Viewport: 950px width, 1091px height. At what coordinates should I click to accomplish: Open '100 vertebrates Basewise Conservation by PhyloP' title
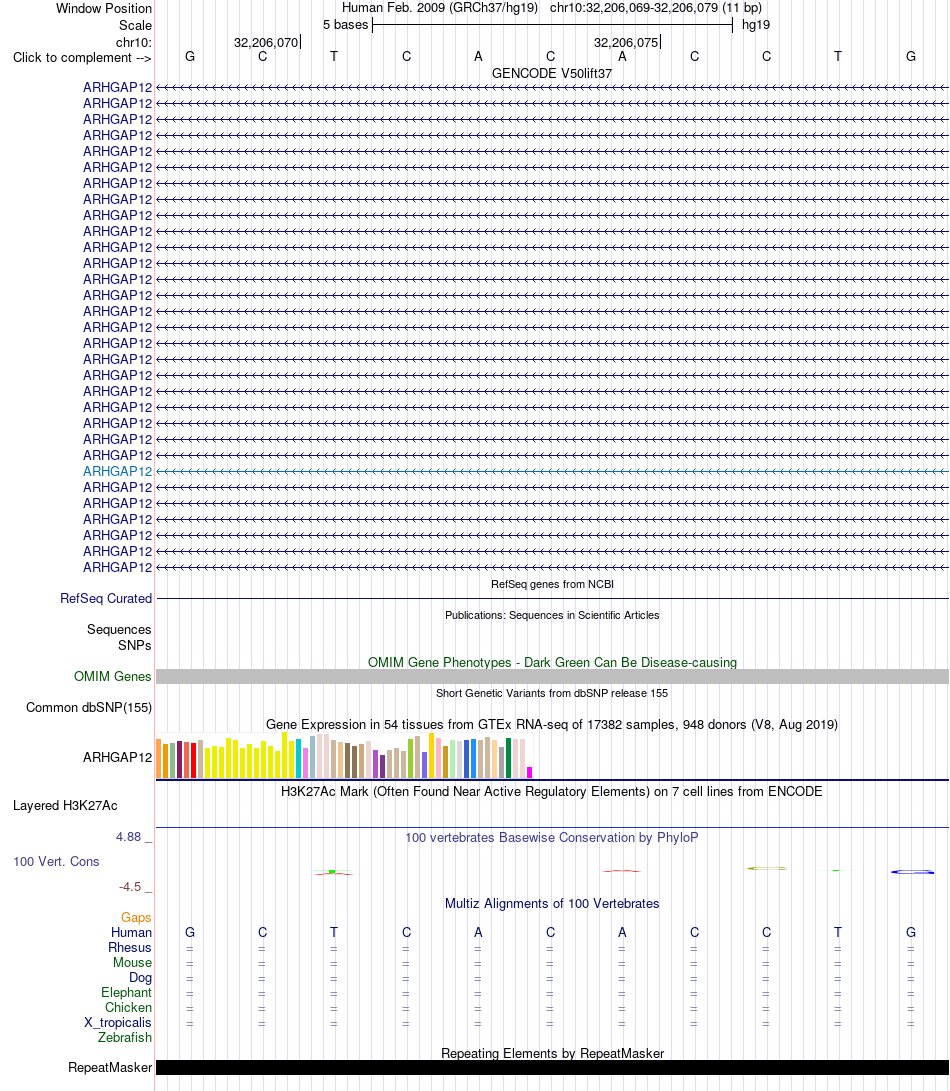click(552, 838)
